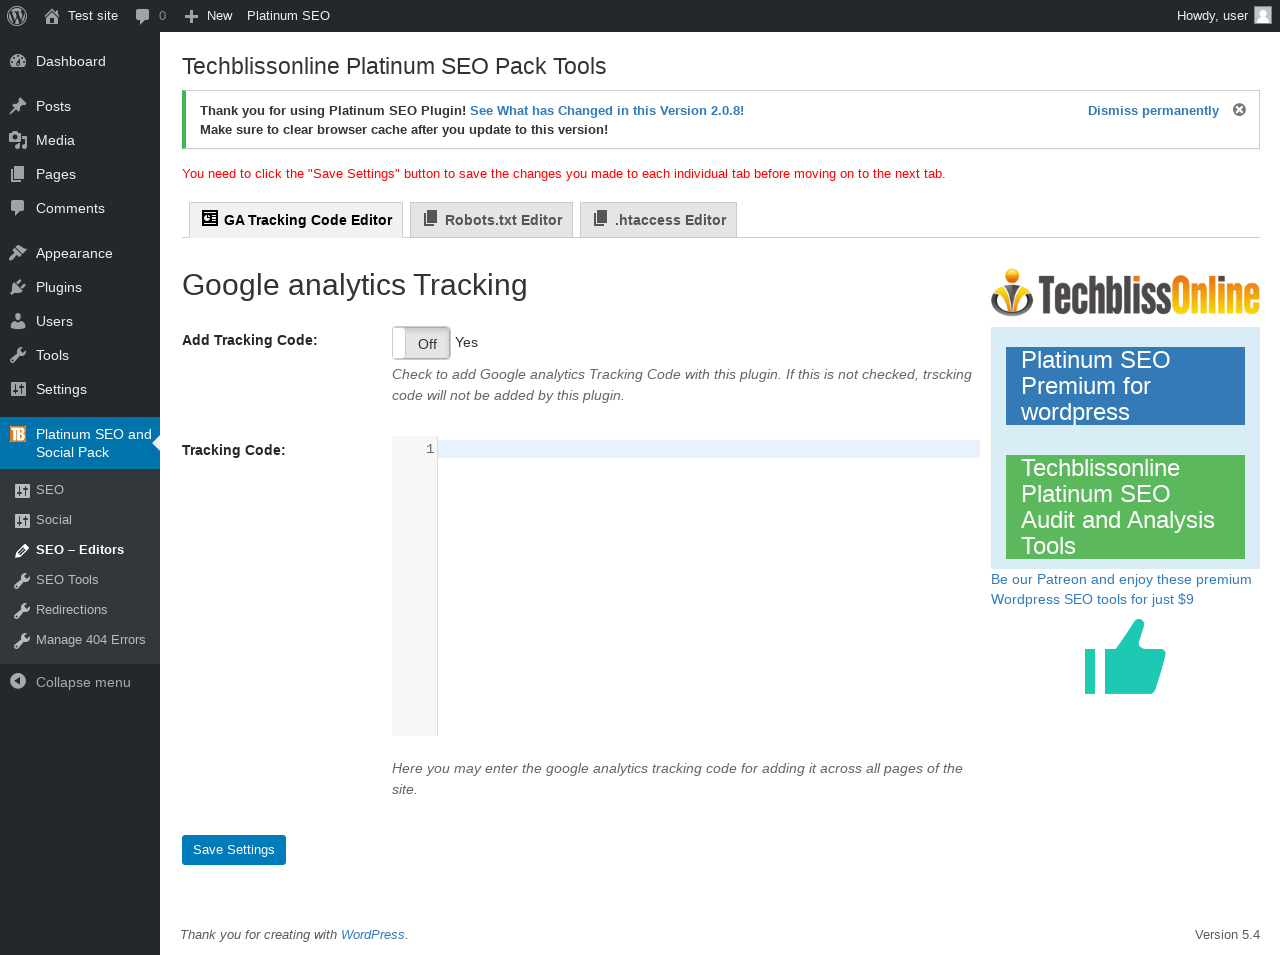Click the Dashboard gauge icon
Image resolution: width=1280 pixels, height=955 pixels.
[x=18, y=61]
